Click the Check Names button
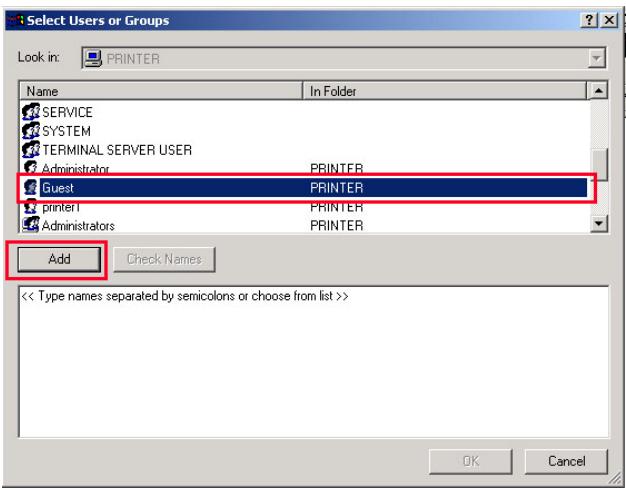626x490 pixels. [x=164, y=259]
